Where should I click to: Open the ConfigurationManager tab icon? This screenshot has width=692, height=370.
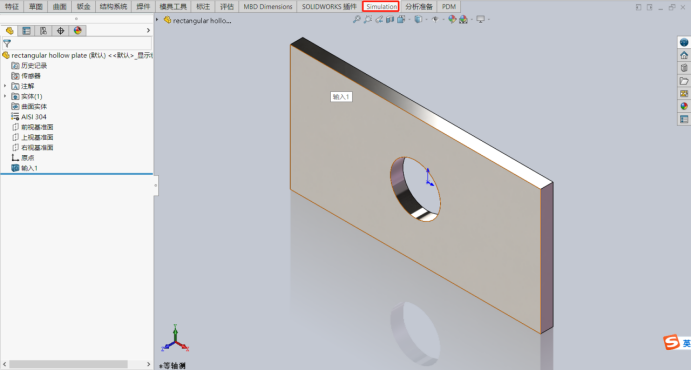(x=43, y=30)
